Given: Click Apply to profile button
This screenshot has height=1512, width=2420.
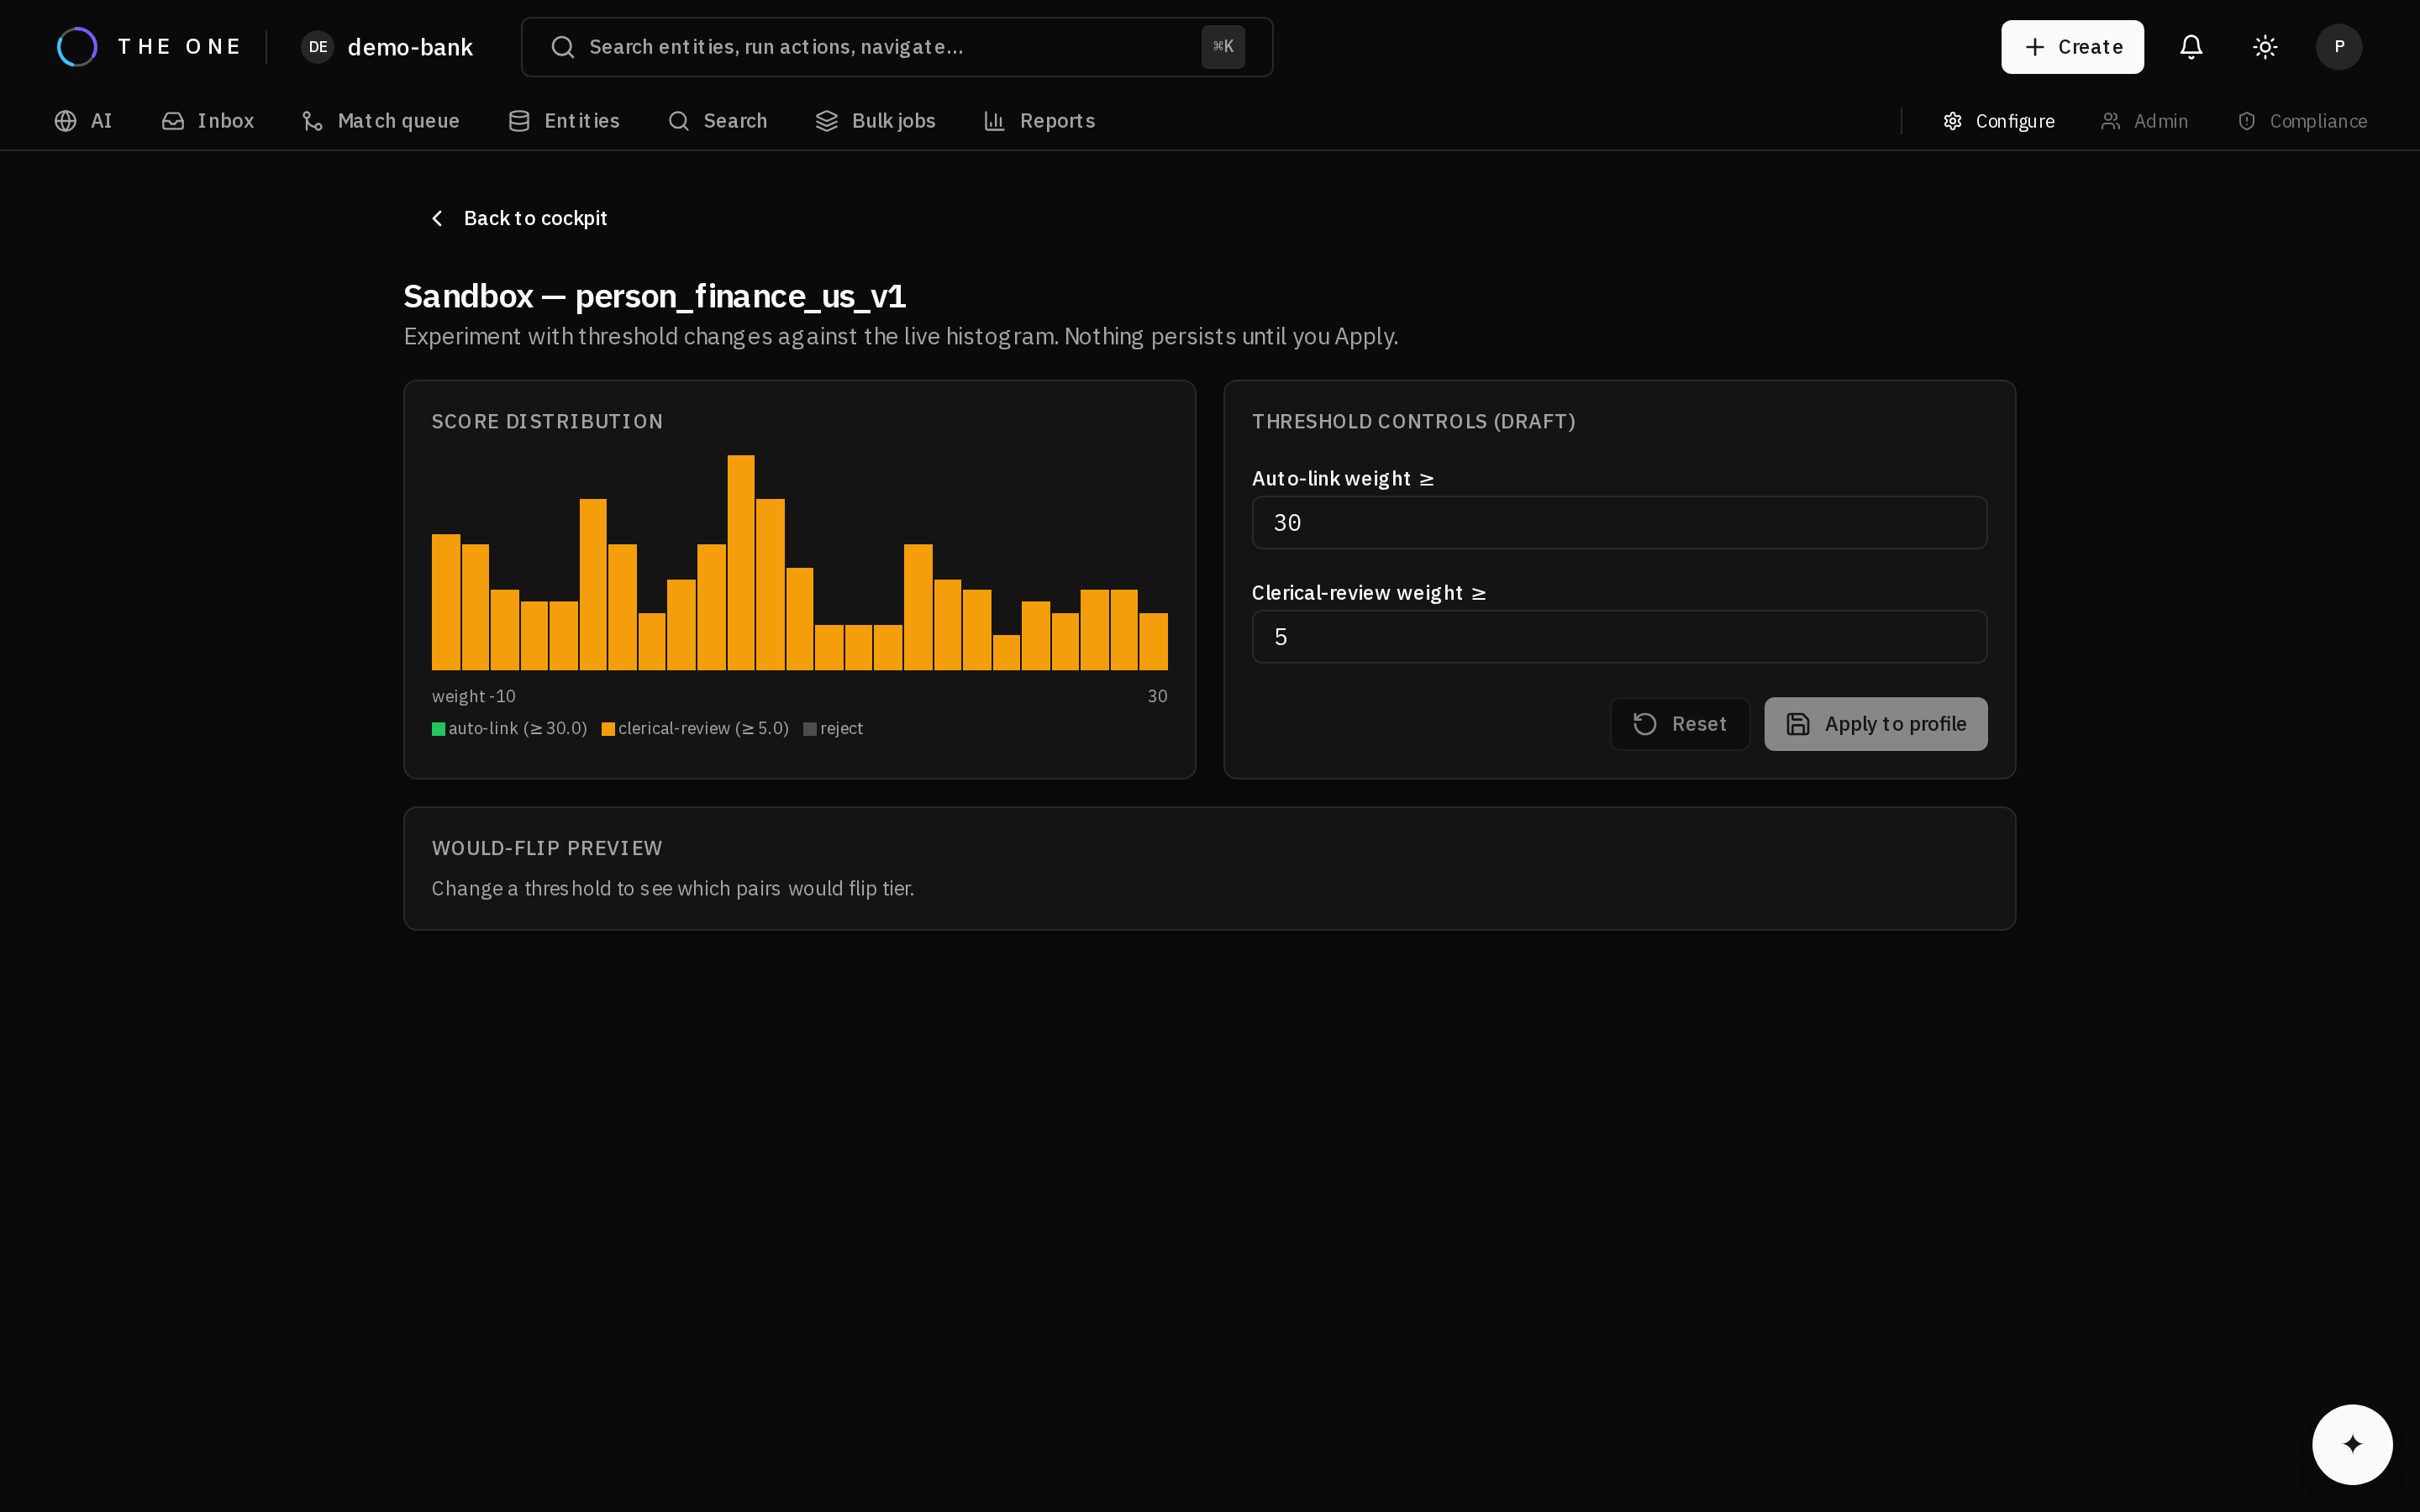Looking at the screenshot, I should pos(1876,724).
